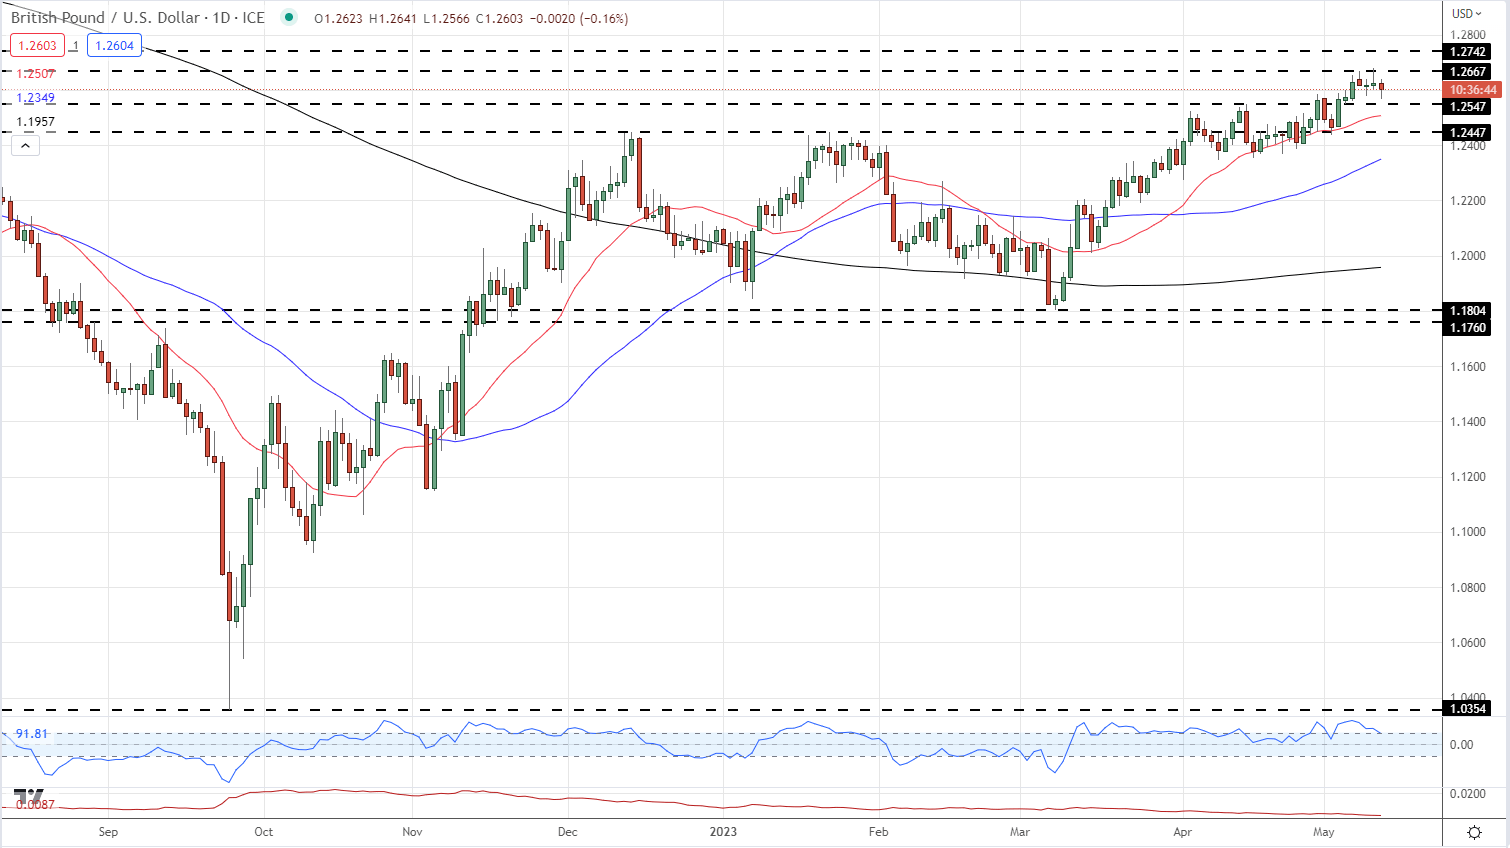Click the Apr label on time axis
The height and width of the screenshot is (848, 1510).
[1182, 832]
